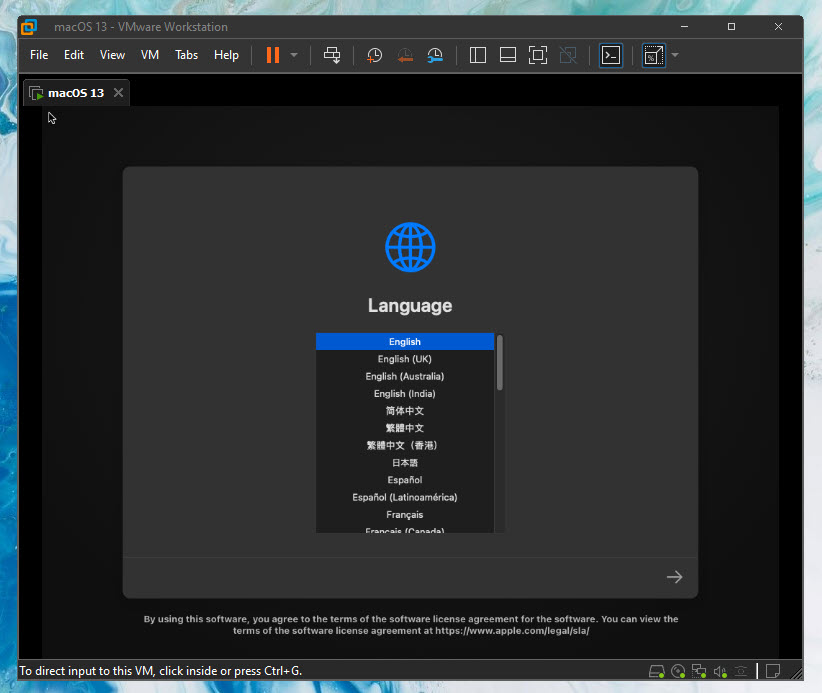822x693 pixels.
Task: Select English in the language list
Action: pos(405,342)
